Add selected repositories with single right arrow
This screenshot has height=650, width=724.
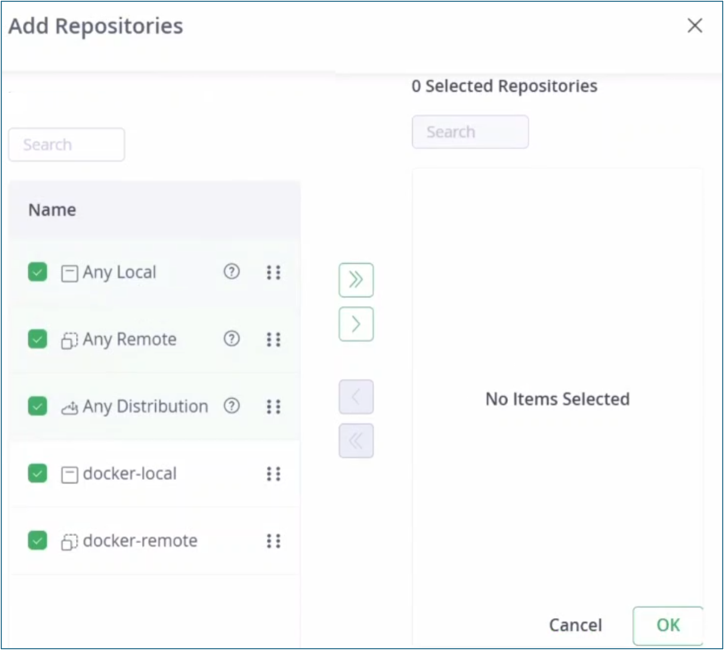356,324
